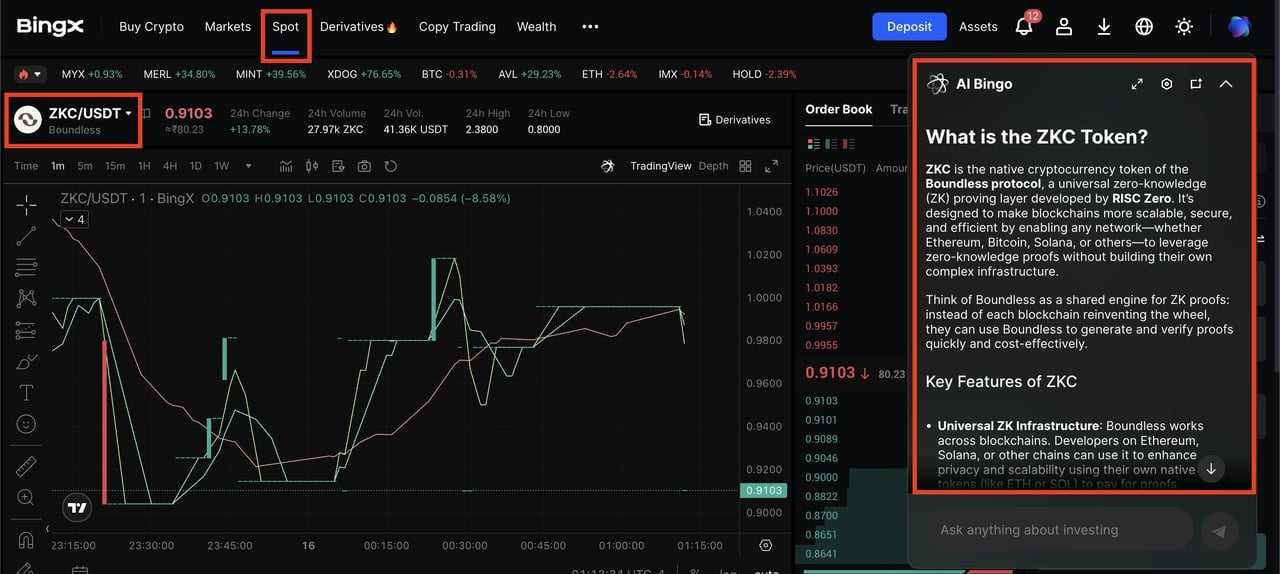Expand chart to fullscreen

[x=771, y=166]
